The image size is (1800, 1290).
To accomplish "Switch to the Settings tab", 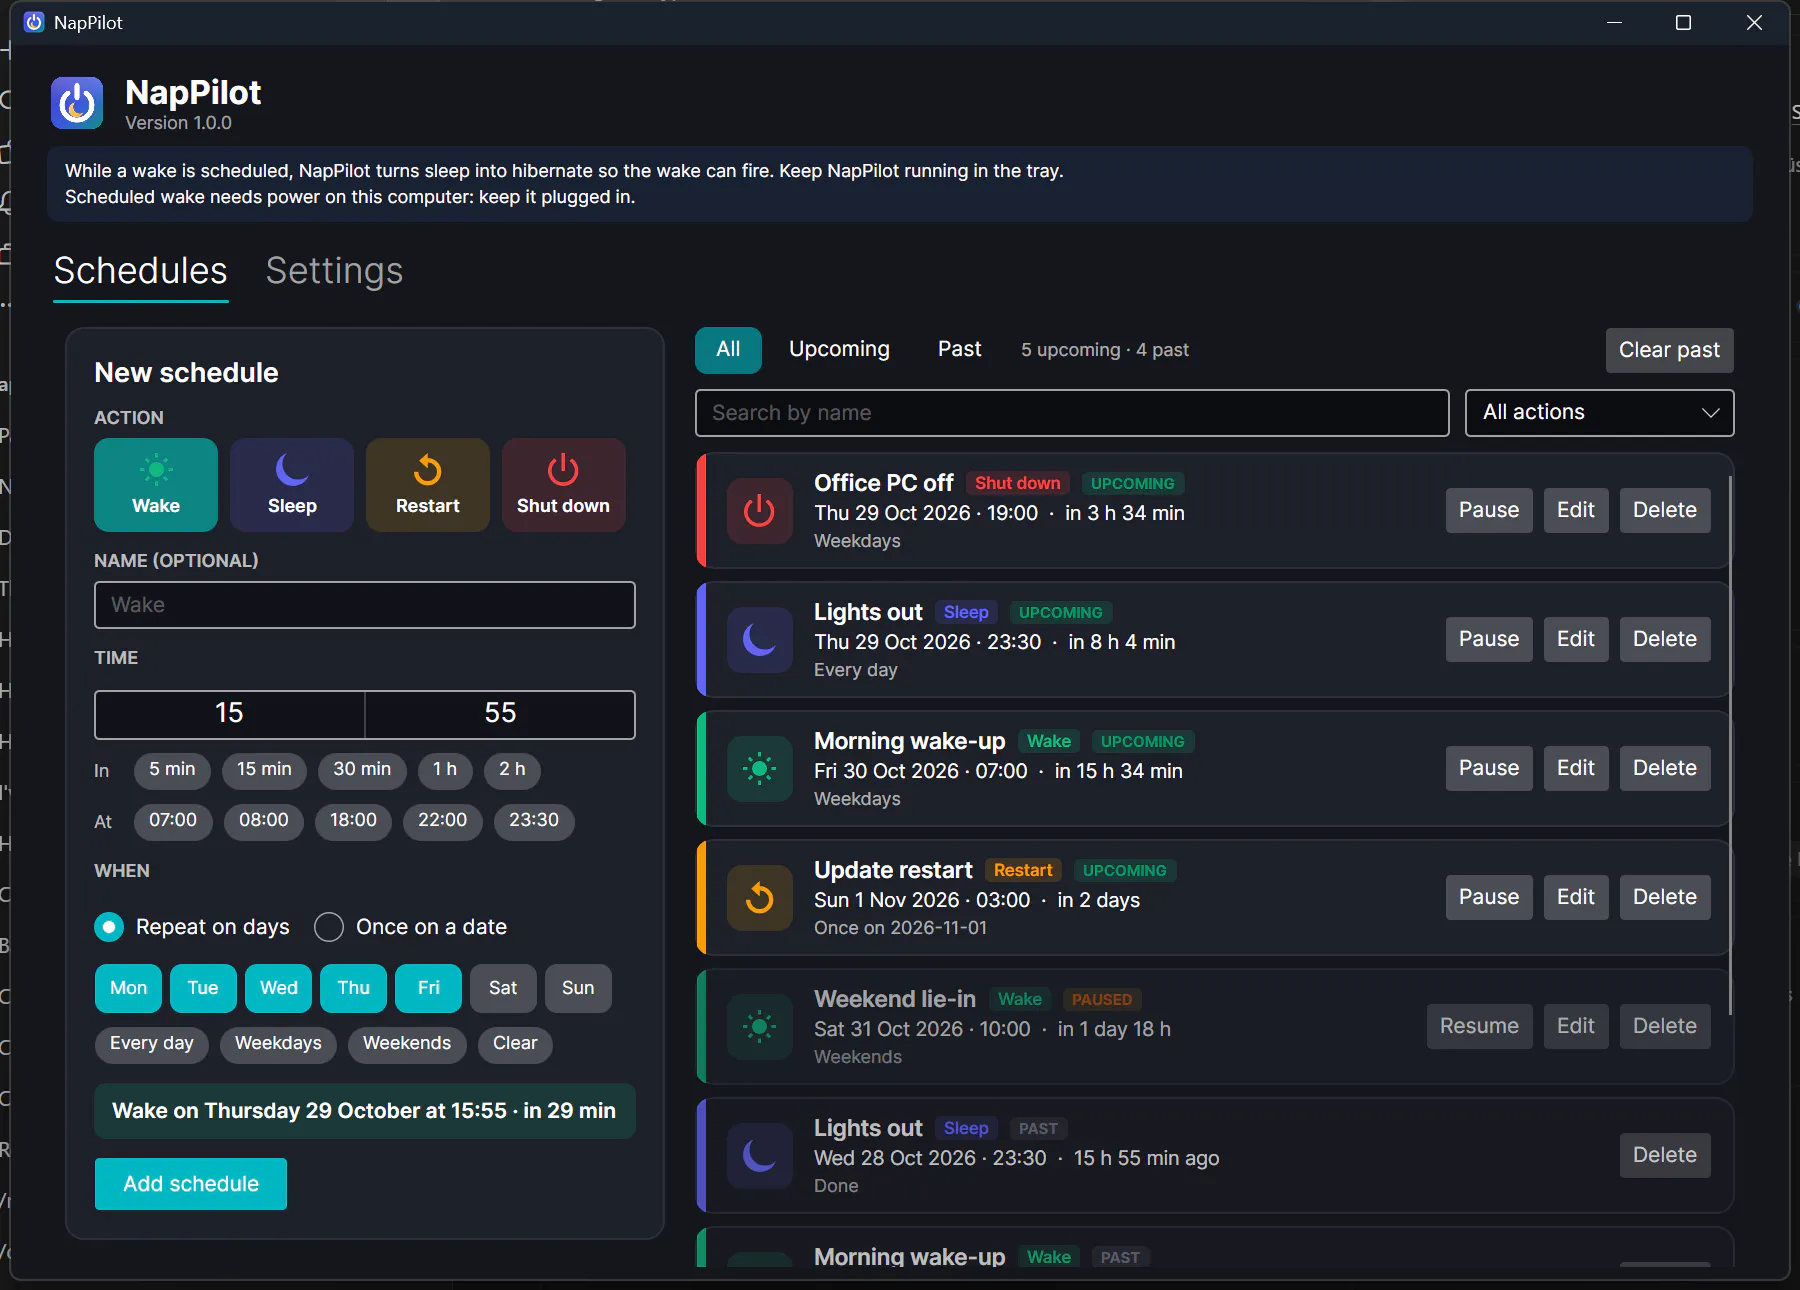I will click(334, 271).
